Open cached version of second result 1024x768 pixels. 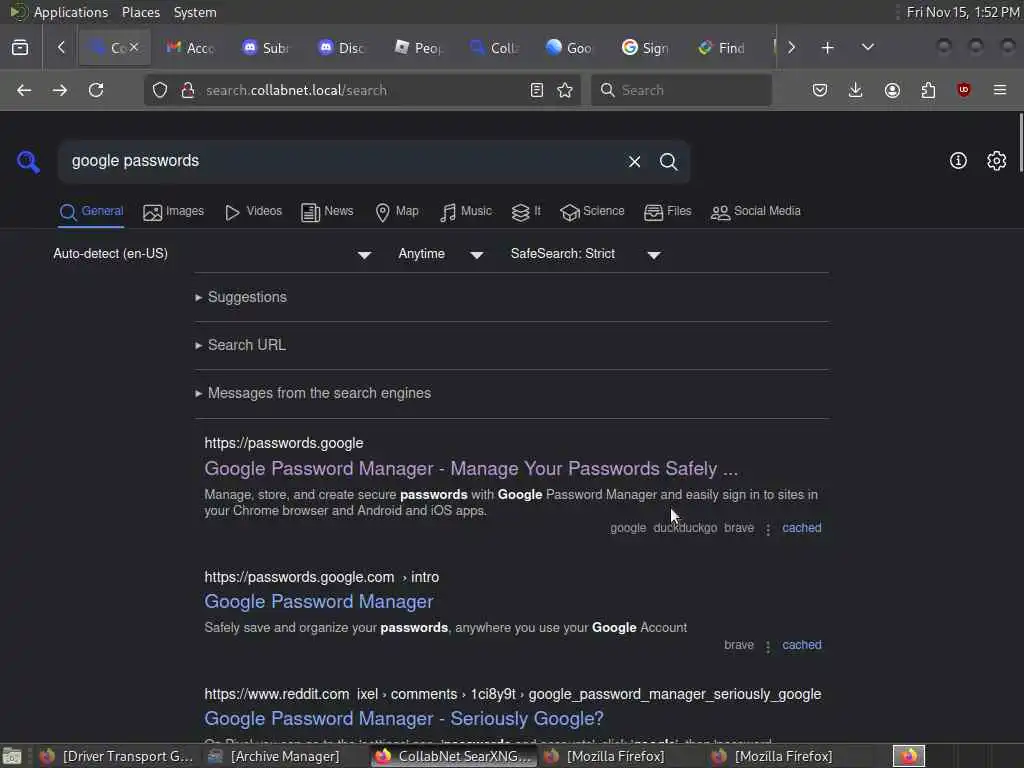[x=801, y=645]
